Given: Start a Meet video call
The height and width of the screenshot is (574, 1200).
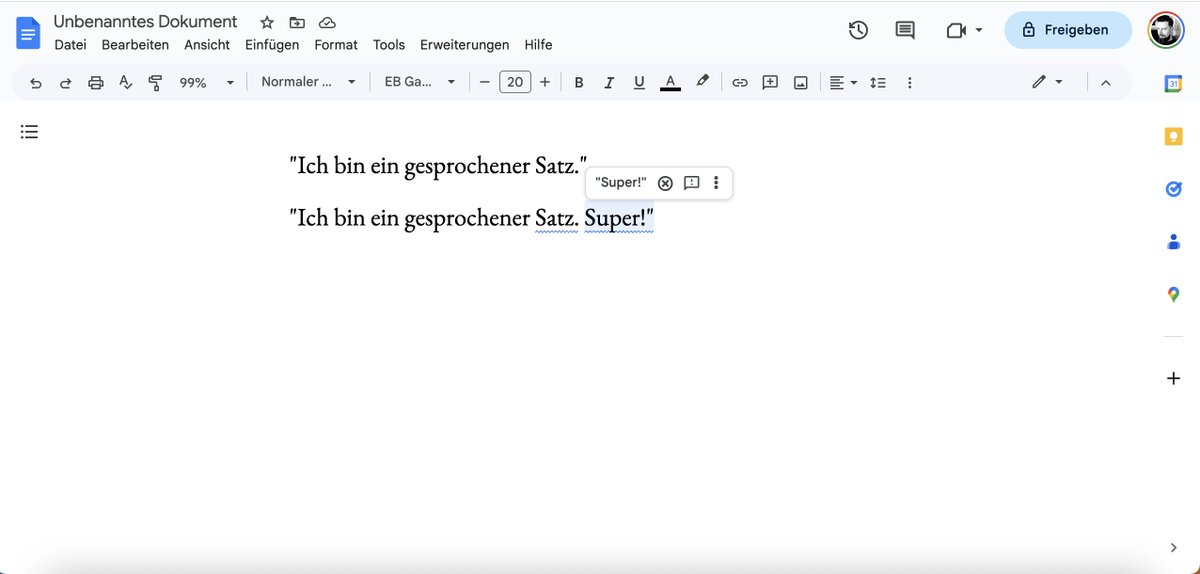Looking at the screenshot, I should pos(956,30).
